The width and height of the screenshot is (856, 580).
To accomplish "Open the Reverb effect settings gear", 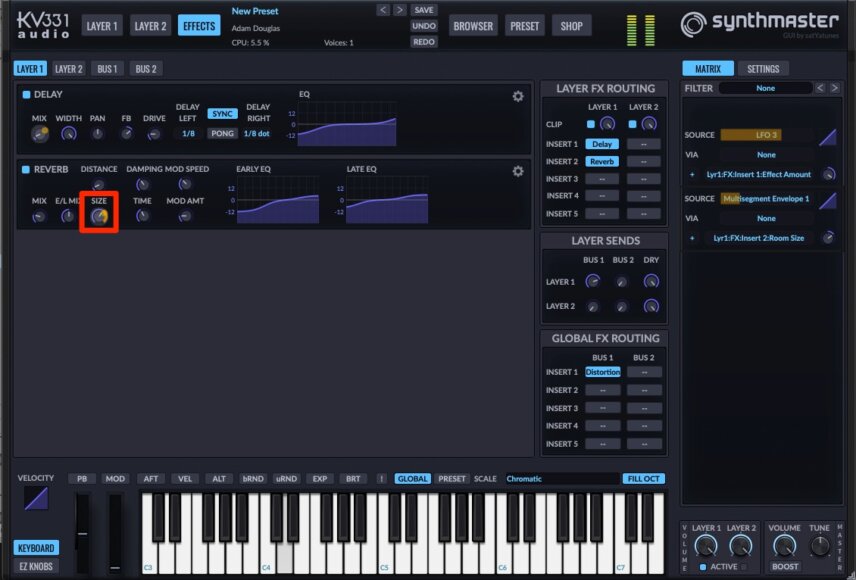I will pos(518,171).
